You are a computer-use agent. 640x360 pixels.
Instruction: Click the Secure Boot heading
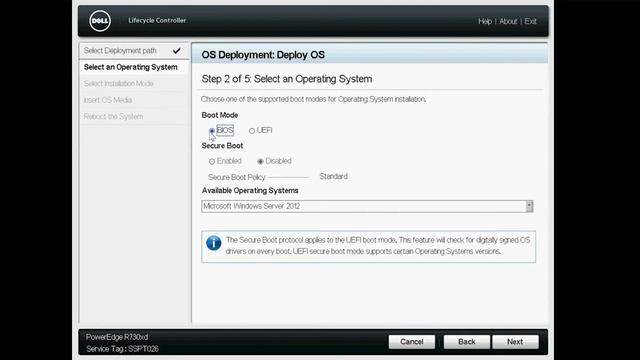222,146
